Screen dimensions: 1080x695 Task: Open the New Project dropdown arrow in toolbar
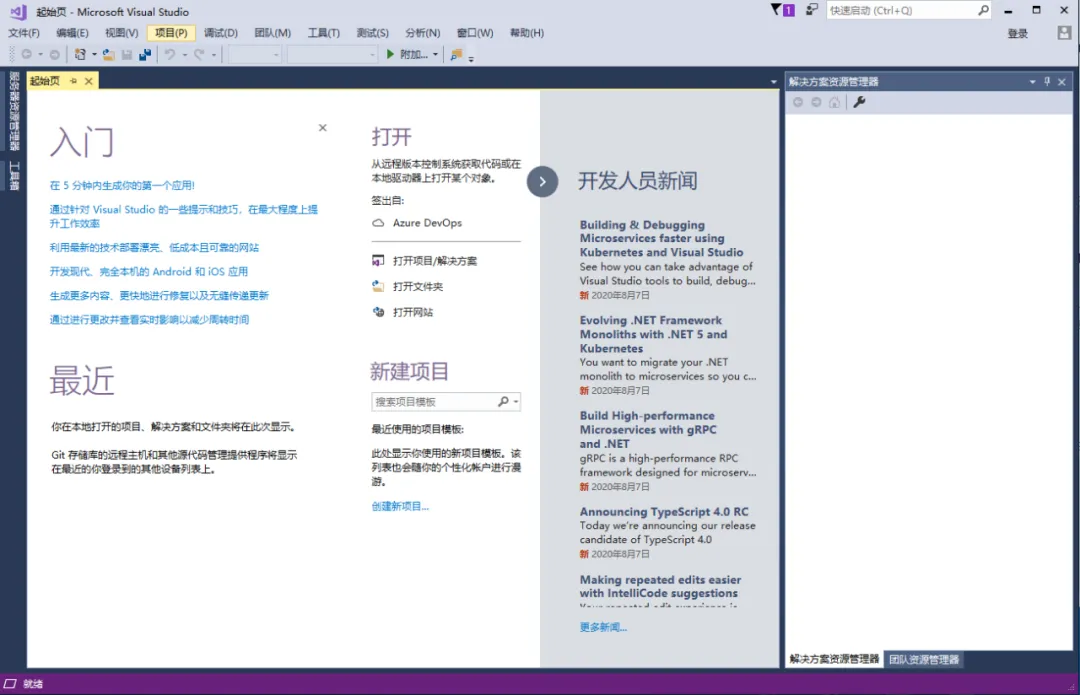(94, 54)
